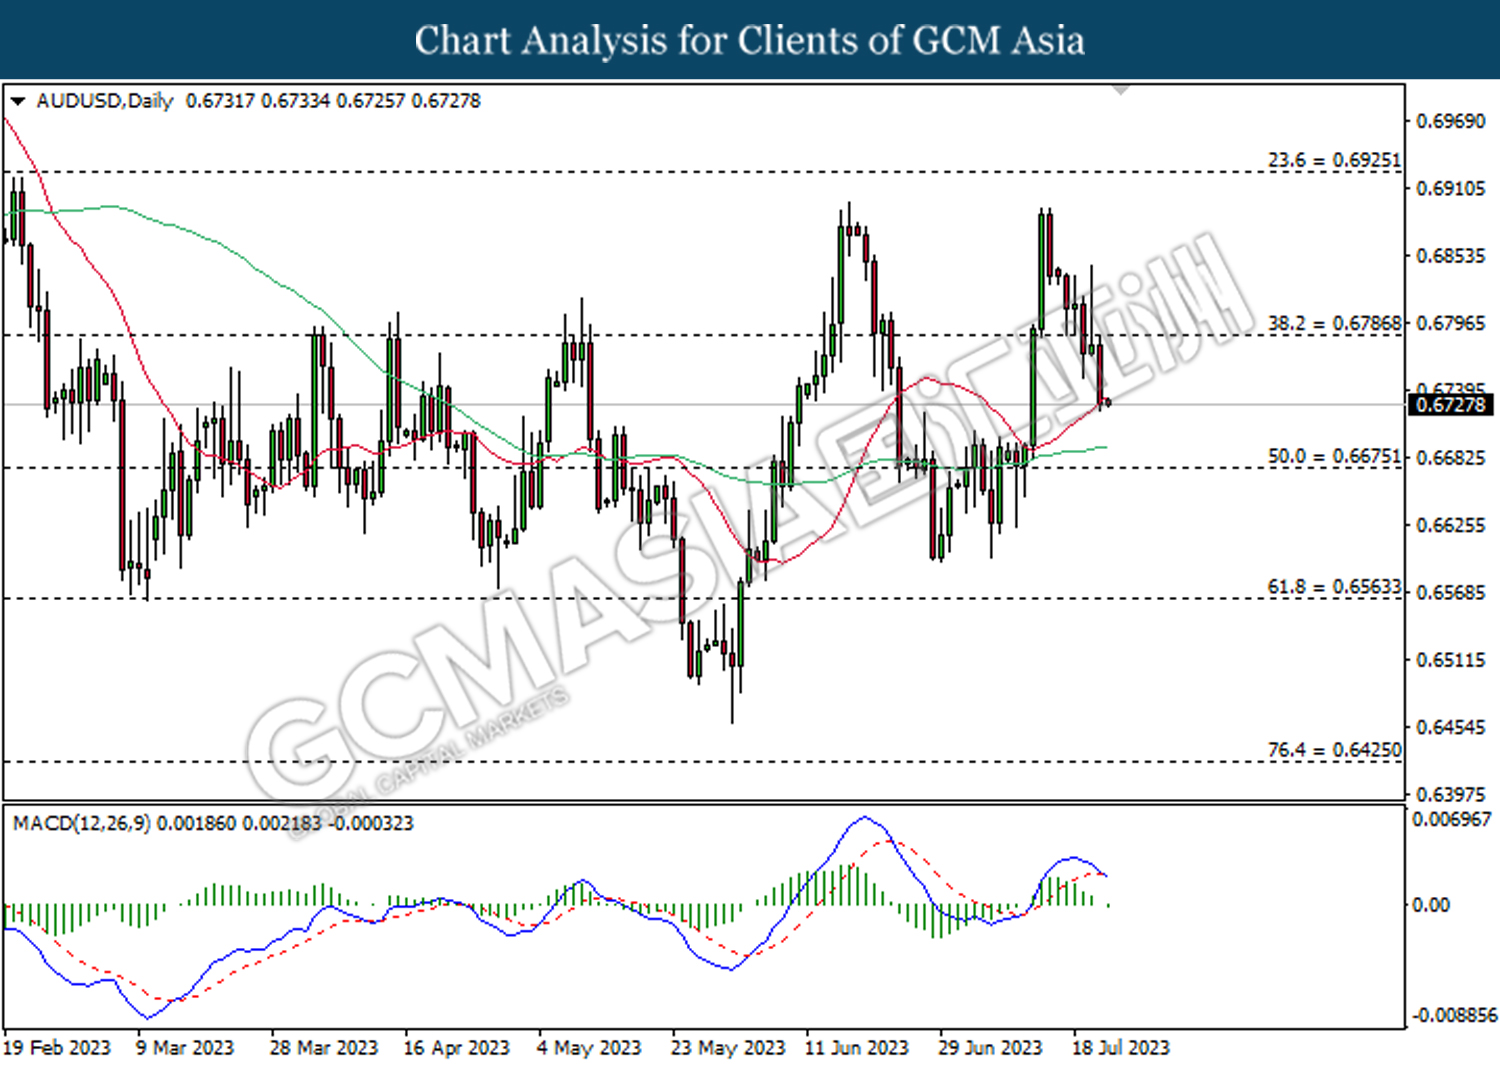Click the 11 Jun 2023 date label
Image resolution: width=1500 pixels, height=1071 pixels.
point(857,1048)
